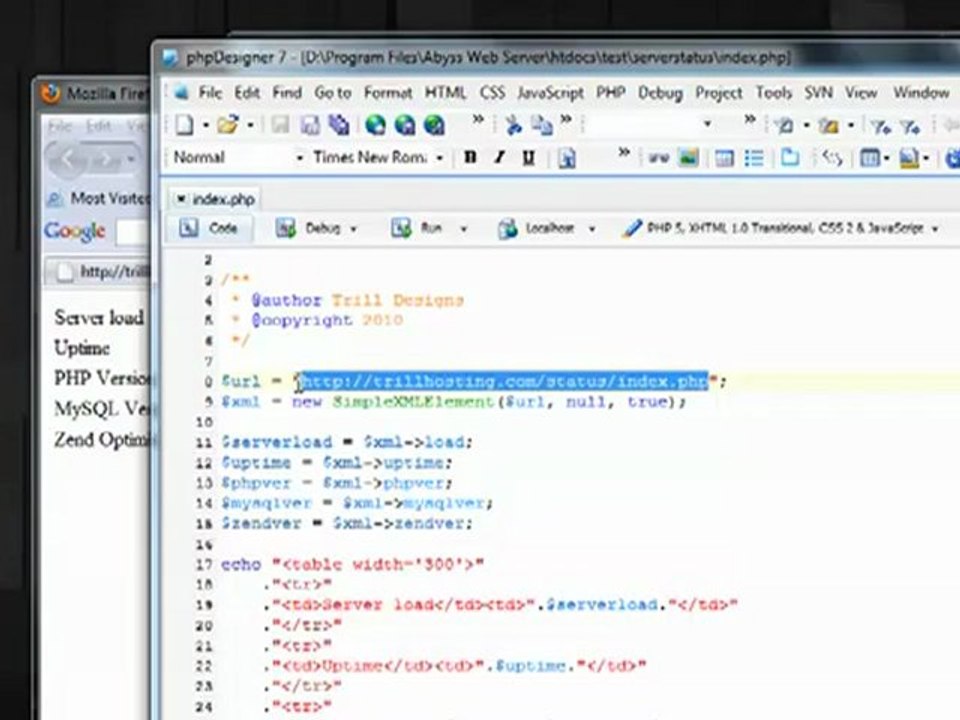Click the echo table width line 17

(353, 564)
